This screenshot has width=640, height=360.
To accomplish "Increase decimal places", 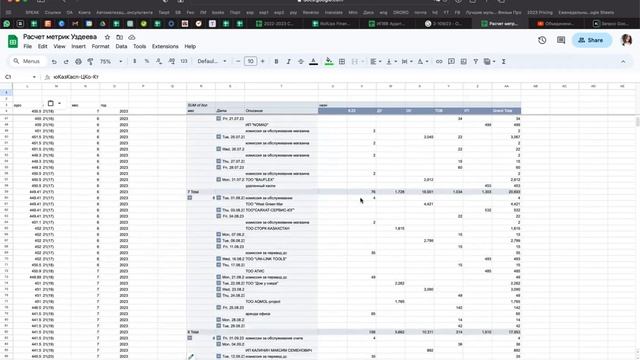I will coord(171,61).
